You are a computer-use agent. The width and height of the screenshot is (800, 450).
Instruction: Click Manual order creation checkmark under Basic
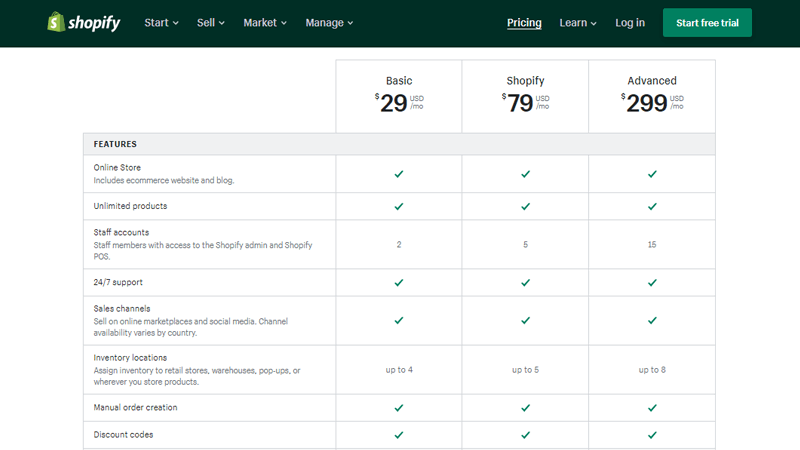(x=399, y=408)
